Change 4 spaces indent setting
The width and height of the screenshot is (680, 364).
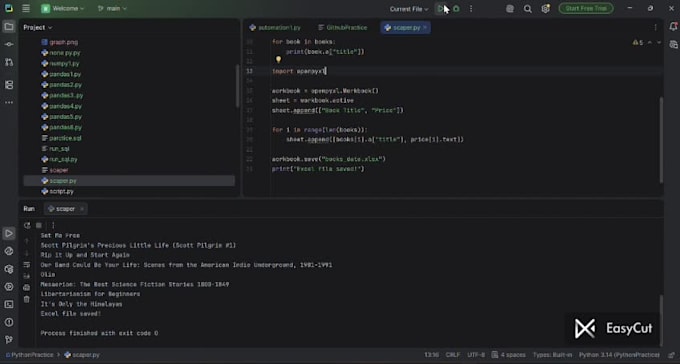[509, 355]
